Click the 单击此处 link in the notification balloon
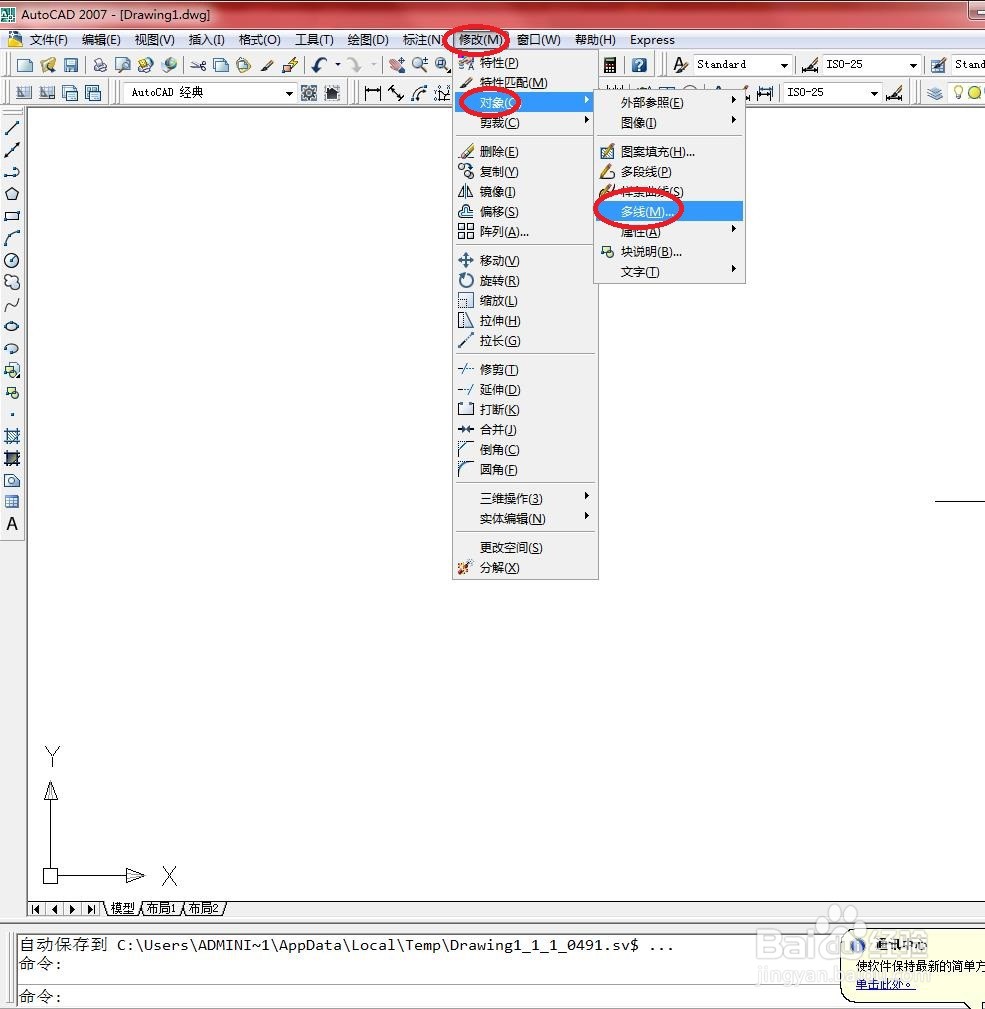This screenshot has width=985, height=1009. click(884, 984)
